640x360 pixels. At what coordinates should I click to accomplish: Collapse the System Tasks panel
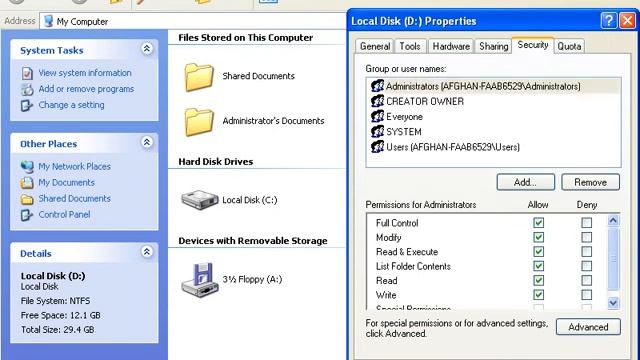[x=147, y=49]
